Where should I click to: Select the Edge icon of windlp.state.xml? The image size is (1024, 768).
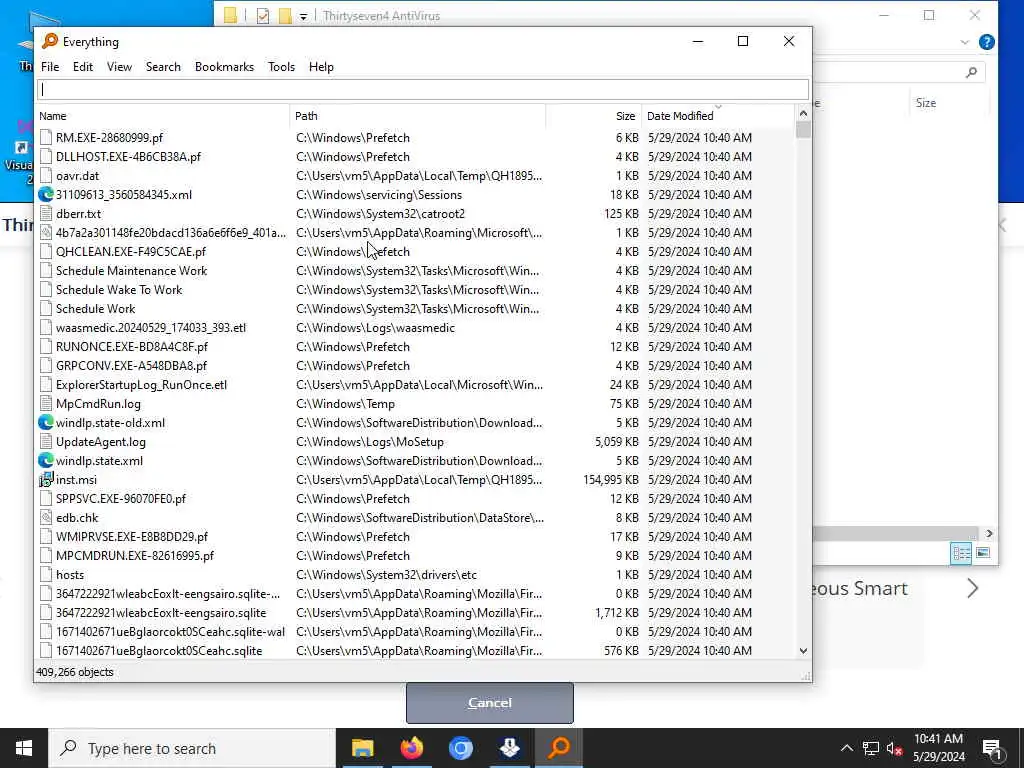46,460
